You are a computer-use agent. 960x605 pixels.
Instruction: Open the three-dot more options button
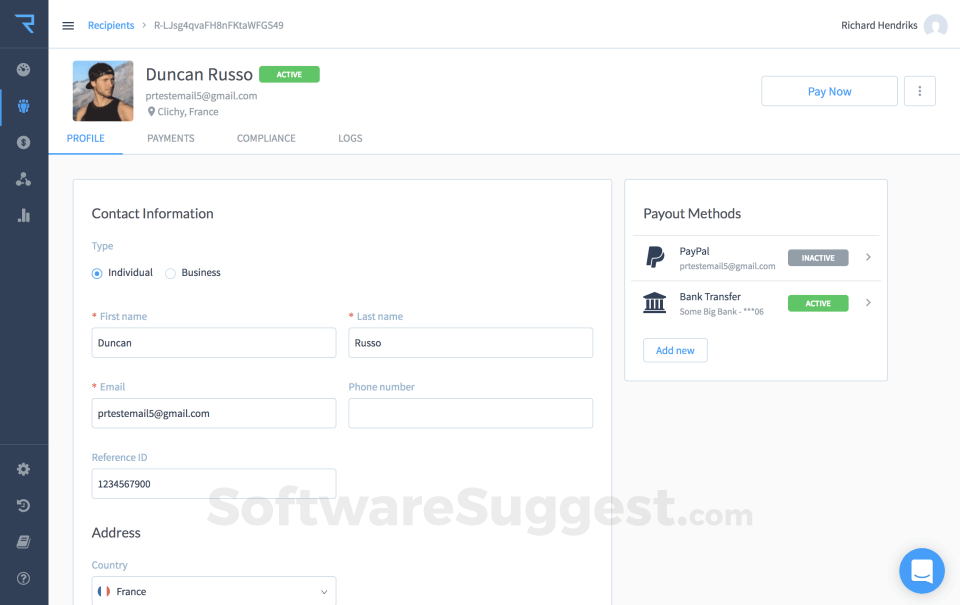(x=919, y=91)
